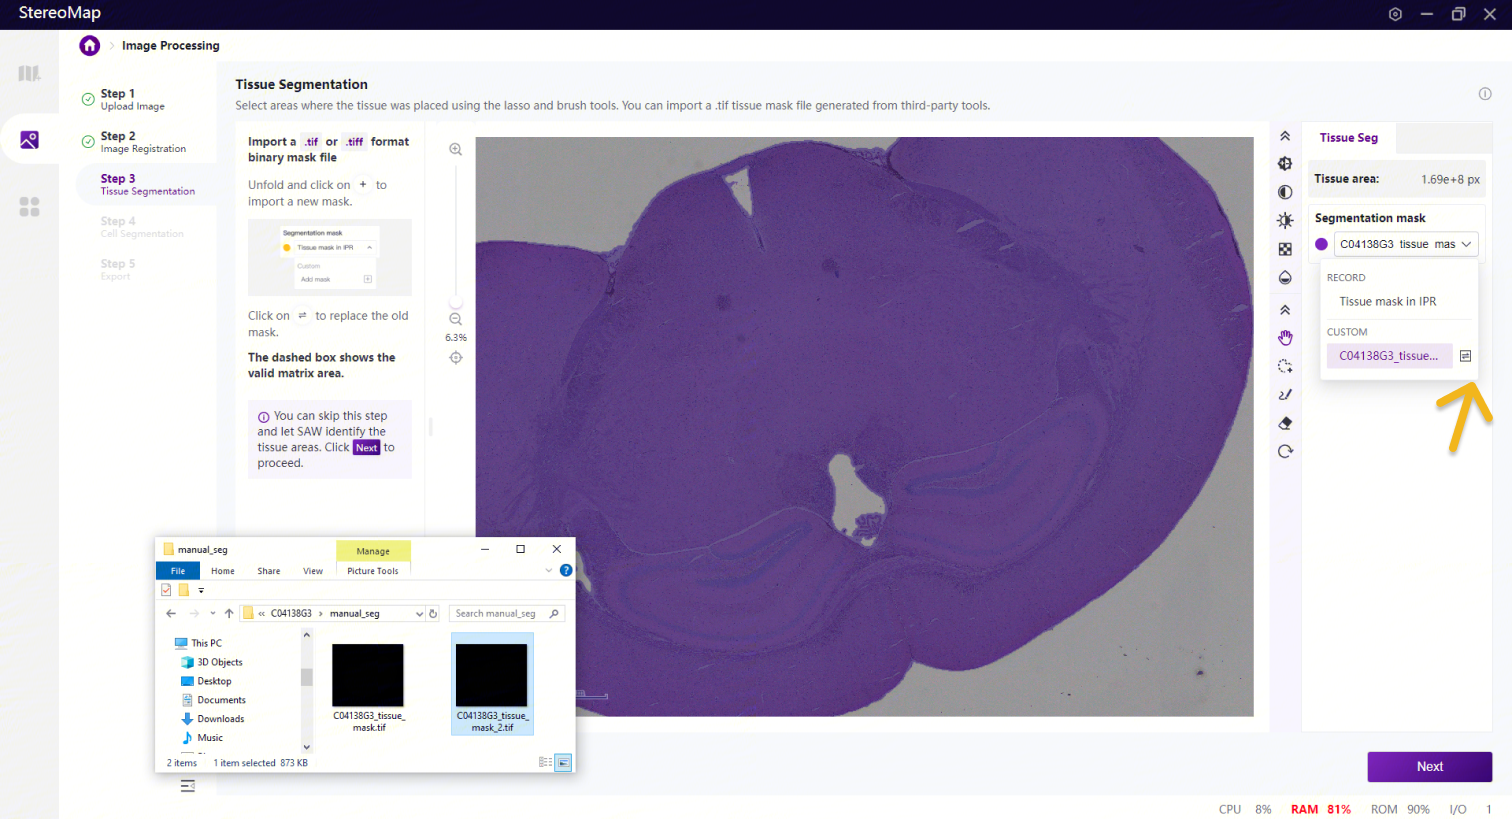Image resolution: width=1512 pixels, height=819 pixels.
Task: Go to Step 1 Upload Image
Action: [x=133, y=99]
